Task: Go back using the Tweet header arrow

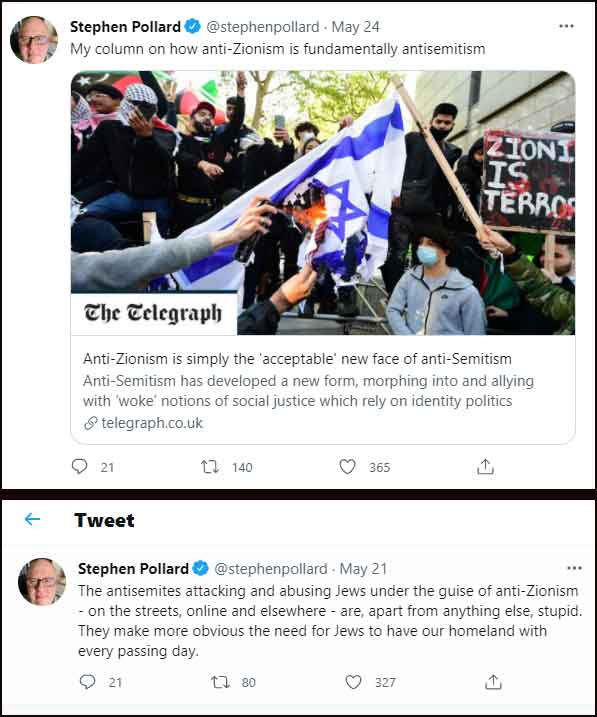Action: tap(32, 519)
